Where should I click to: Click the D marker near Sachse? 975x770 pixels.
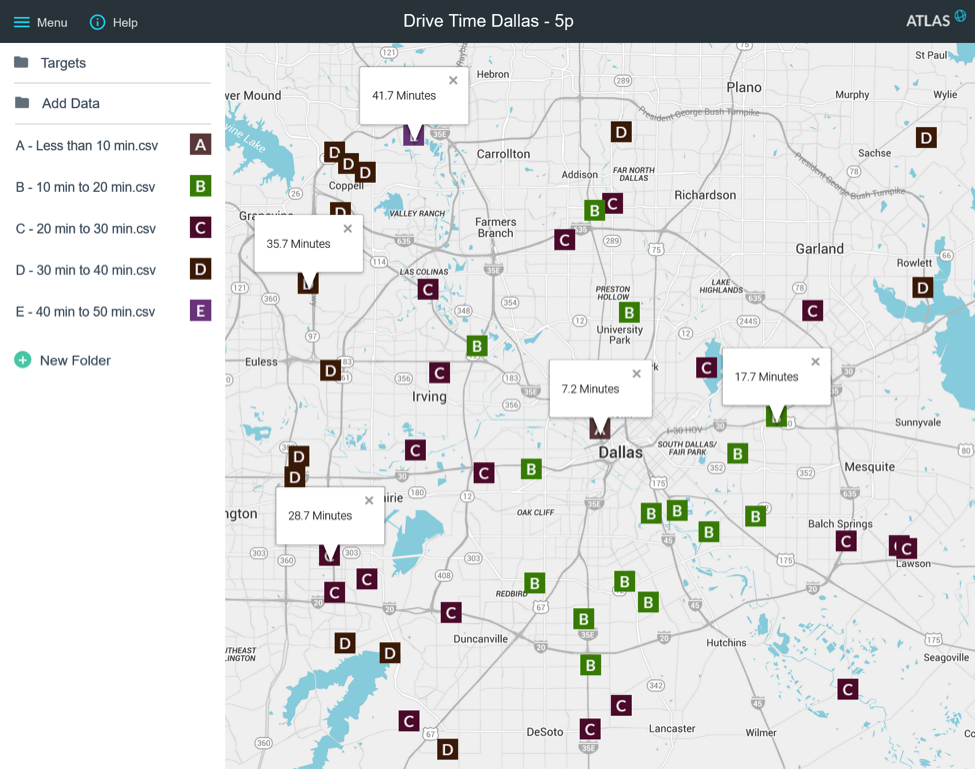926,137
